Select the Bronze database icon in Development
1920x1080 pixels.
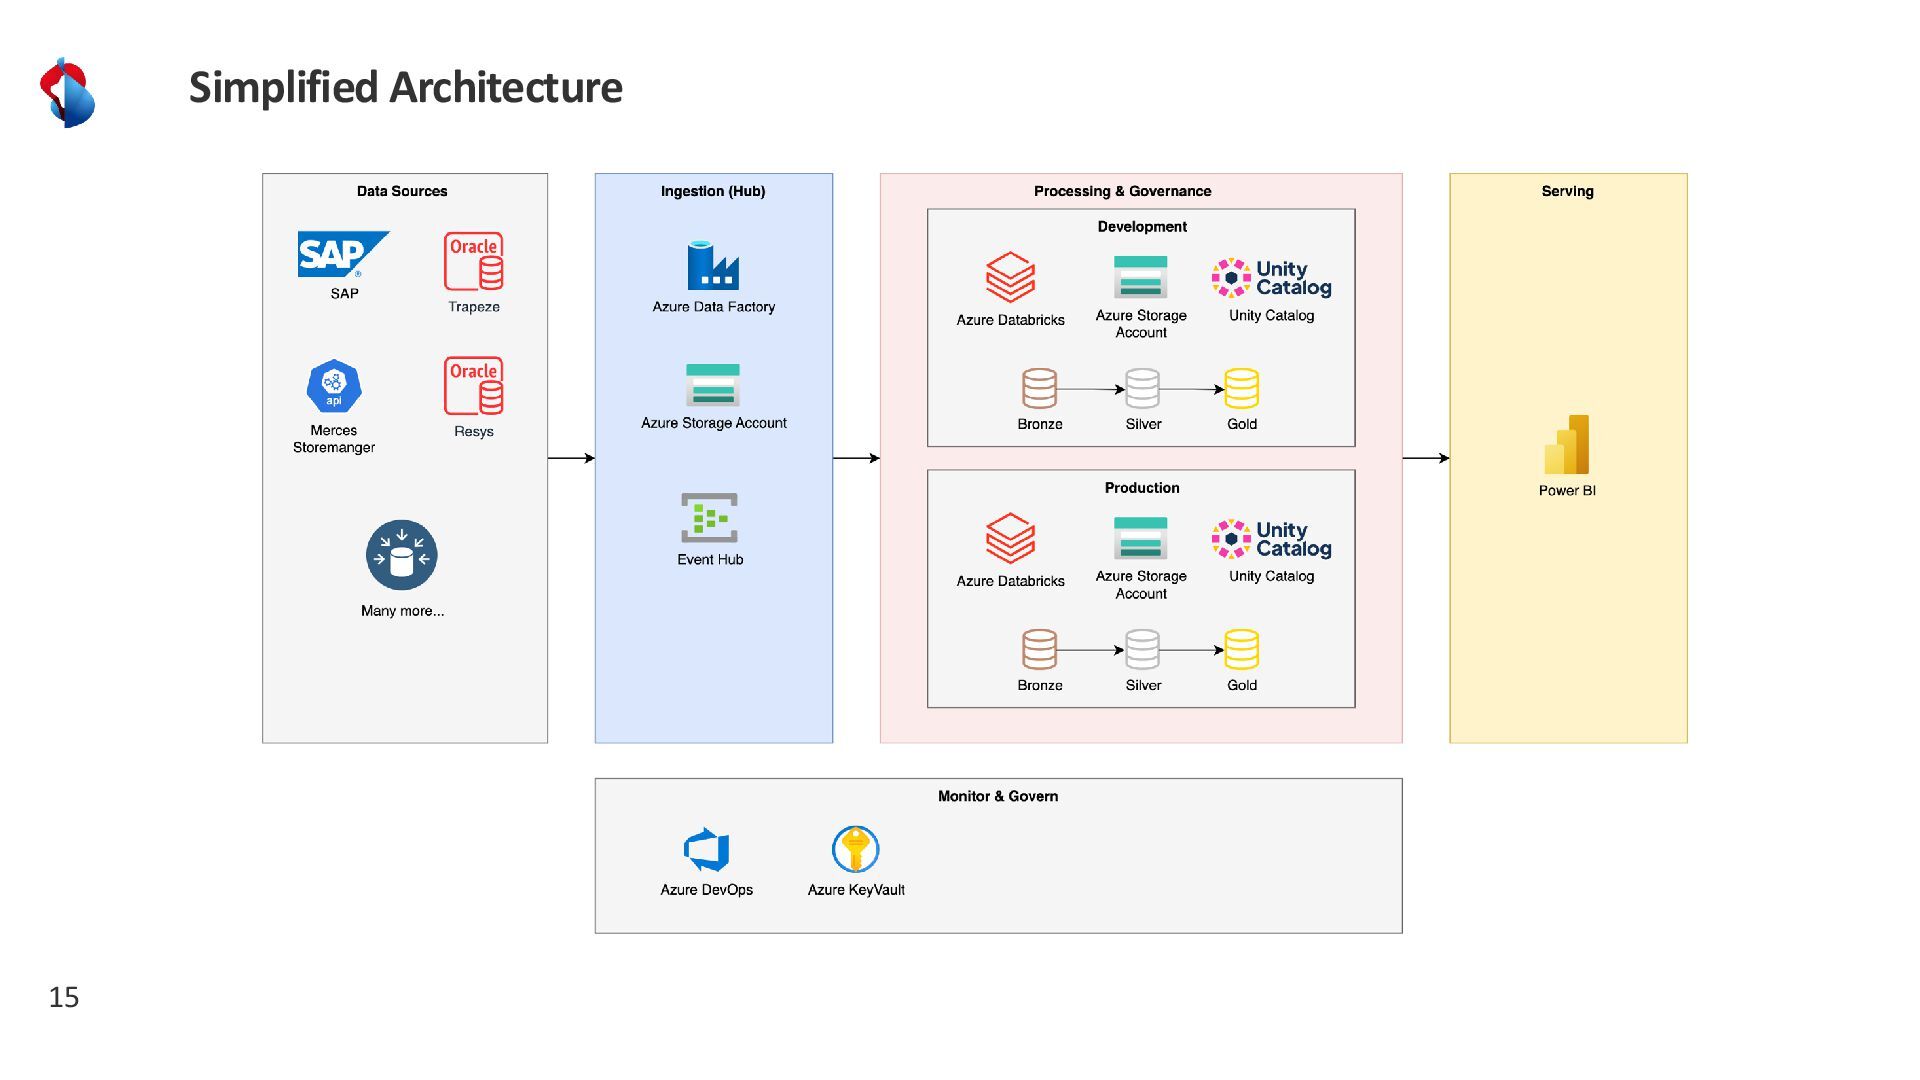pos(1039,388)
